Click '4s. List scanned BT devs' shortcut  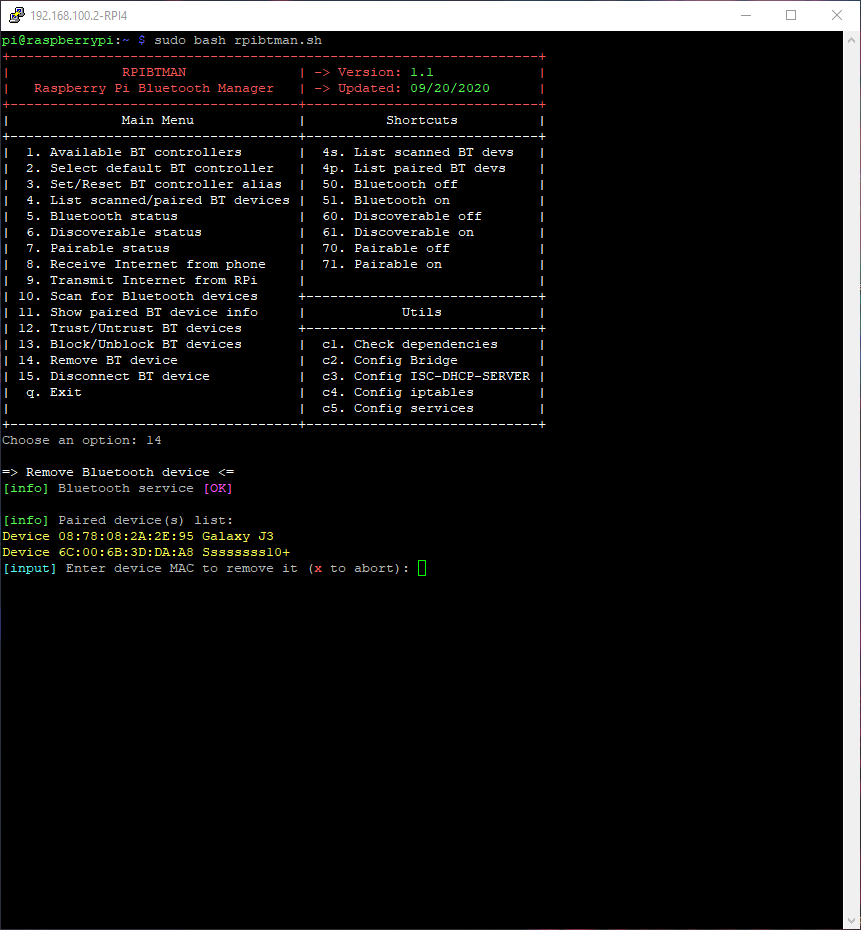coord(418,152)
